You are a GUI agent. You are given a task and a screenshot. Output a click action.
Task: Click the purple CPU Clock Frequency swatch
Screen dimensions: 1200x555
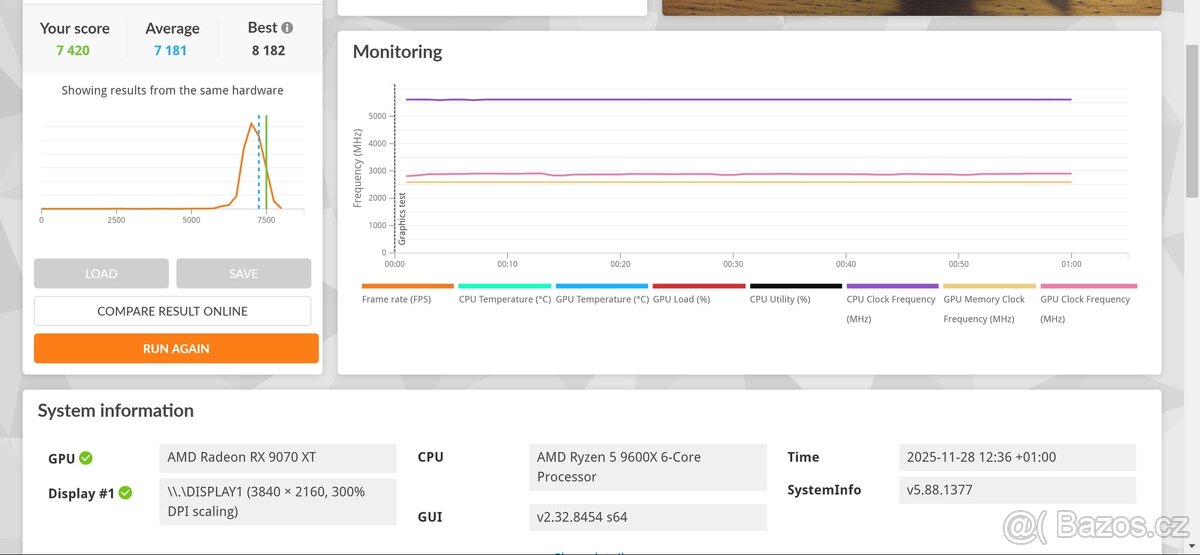[892, 286]
